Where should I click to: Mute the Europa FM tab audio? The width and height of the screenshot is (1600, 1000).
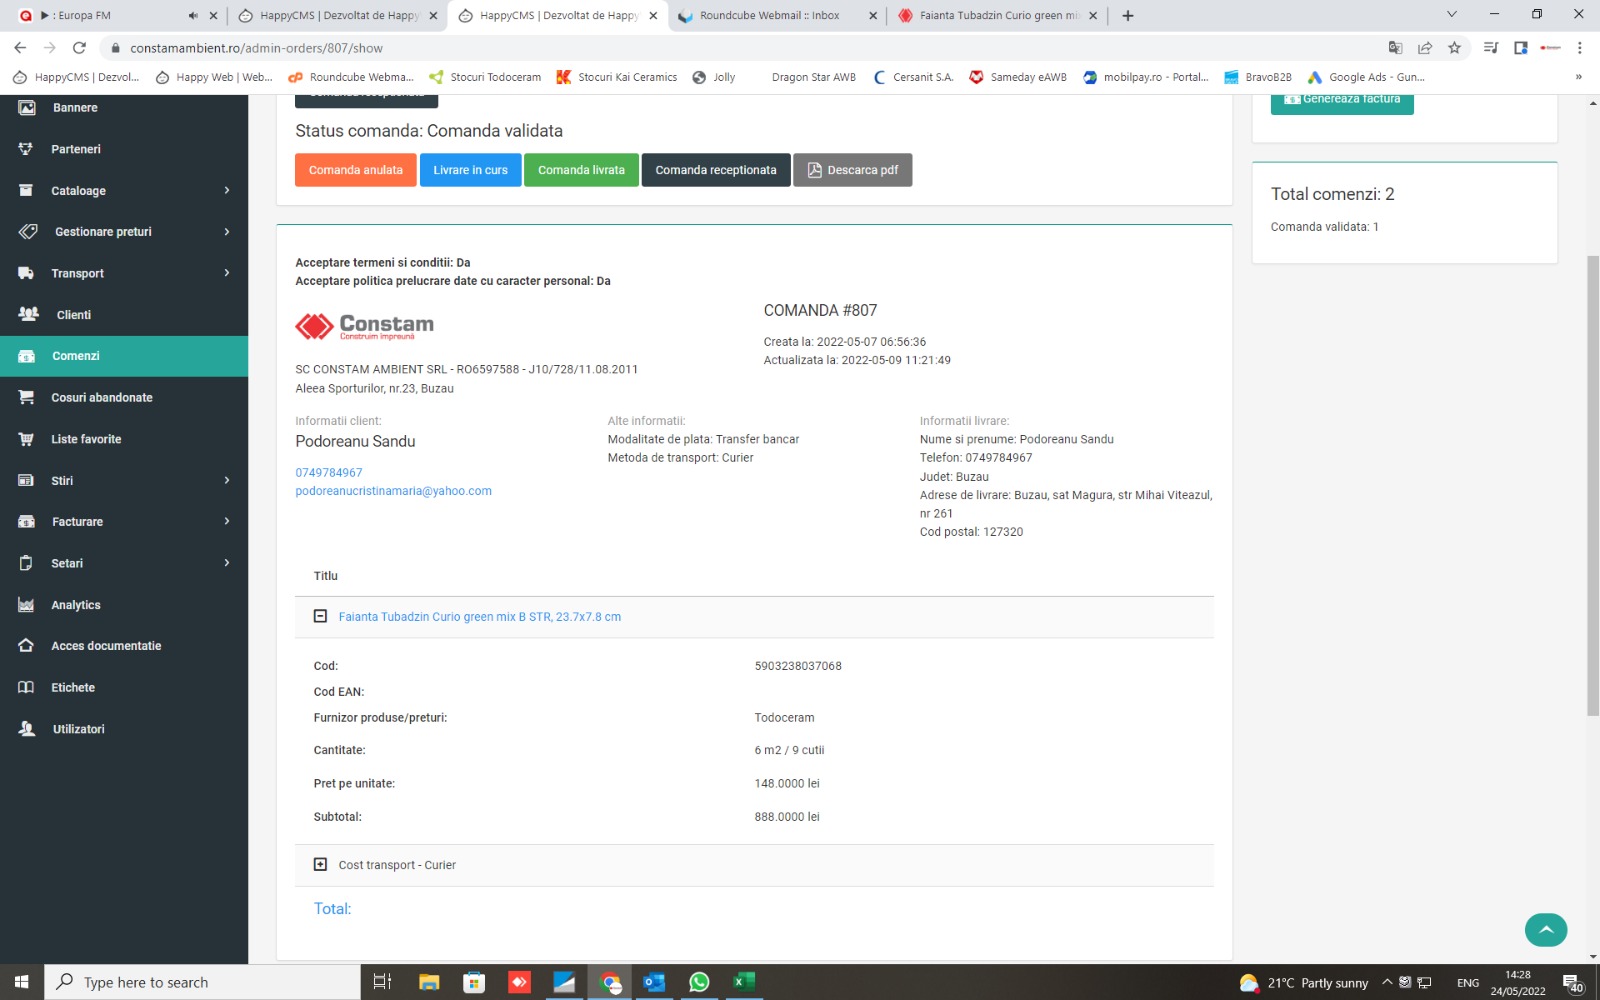tap(193, 16)
